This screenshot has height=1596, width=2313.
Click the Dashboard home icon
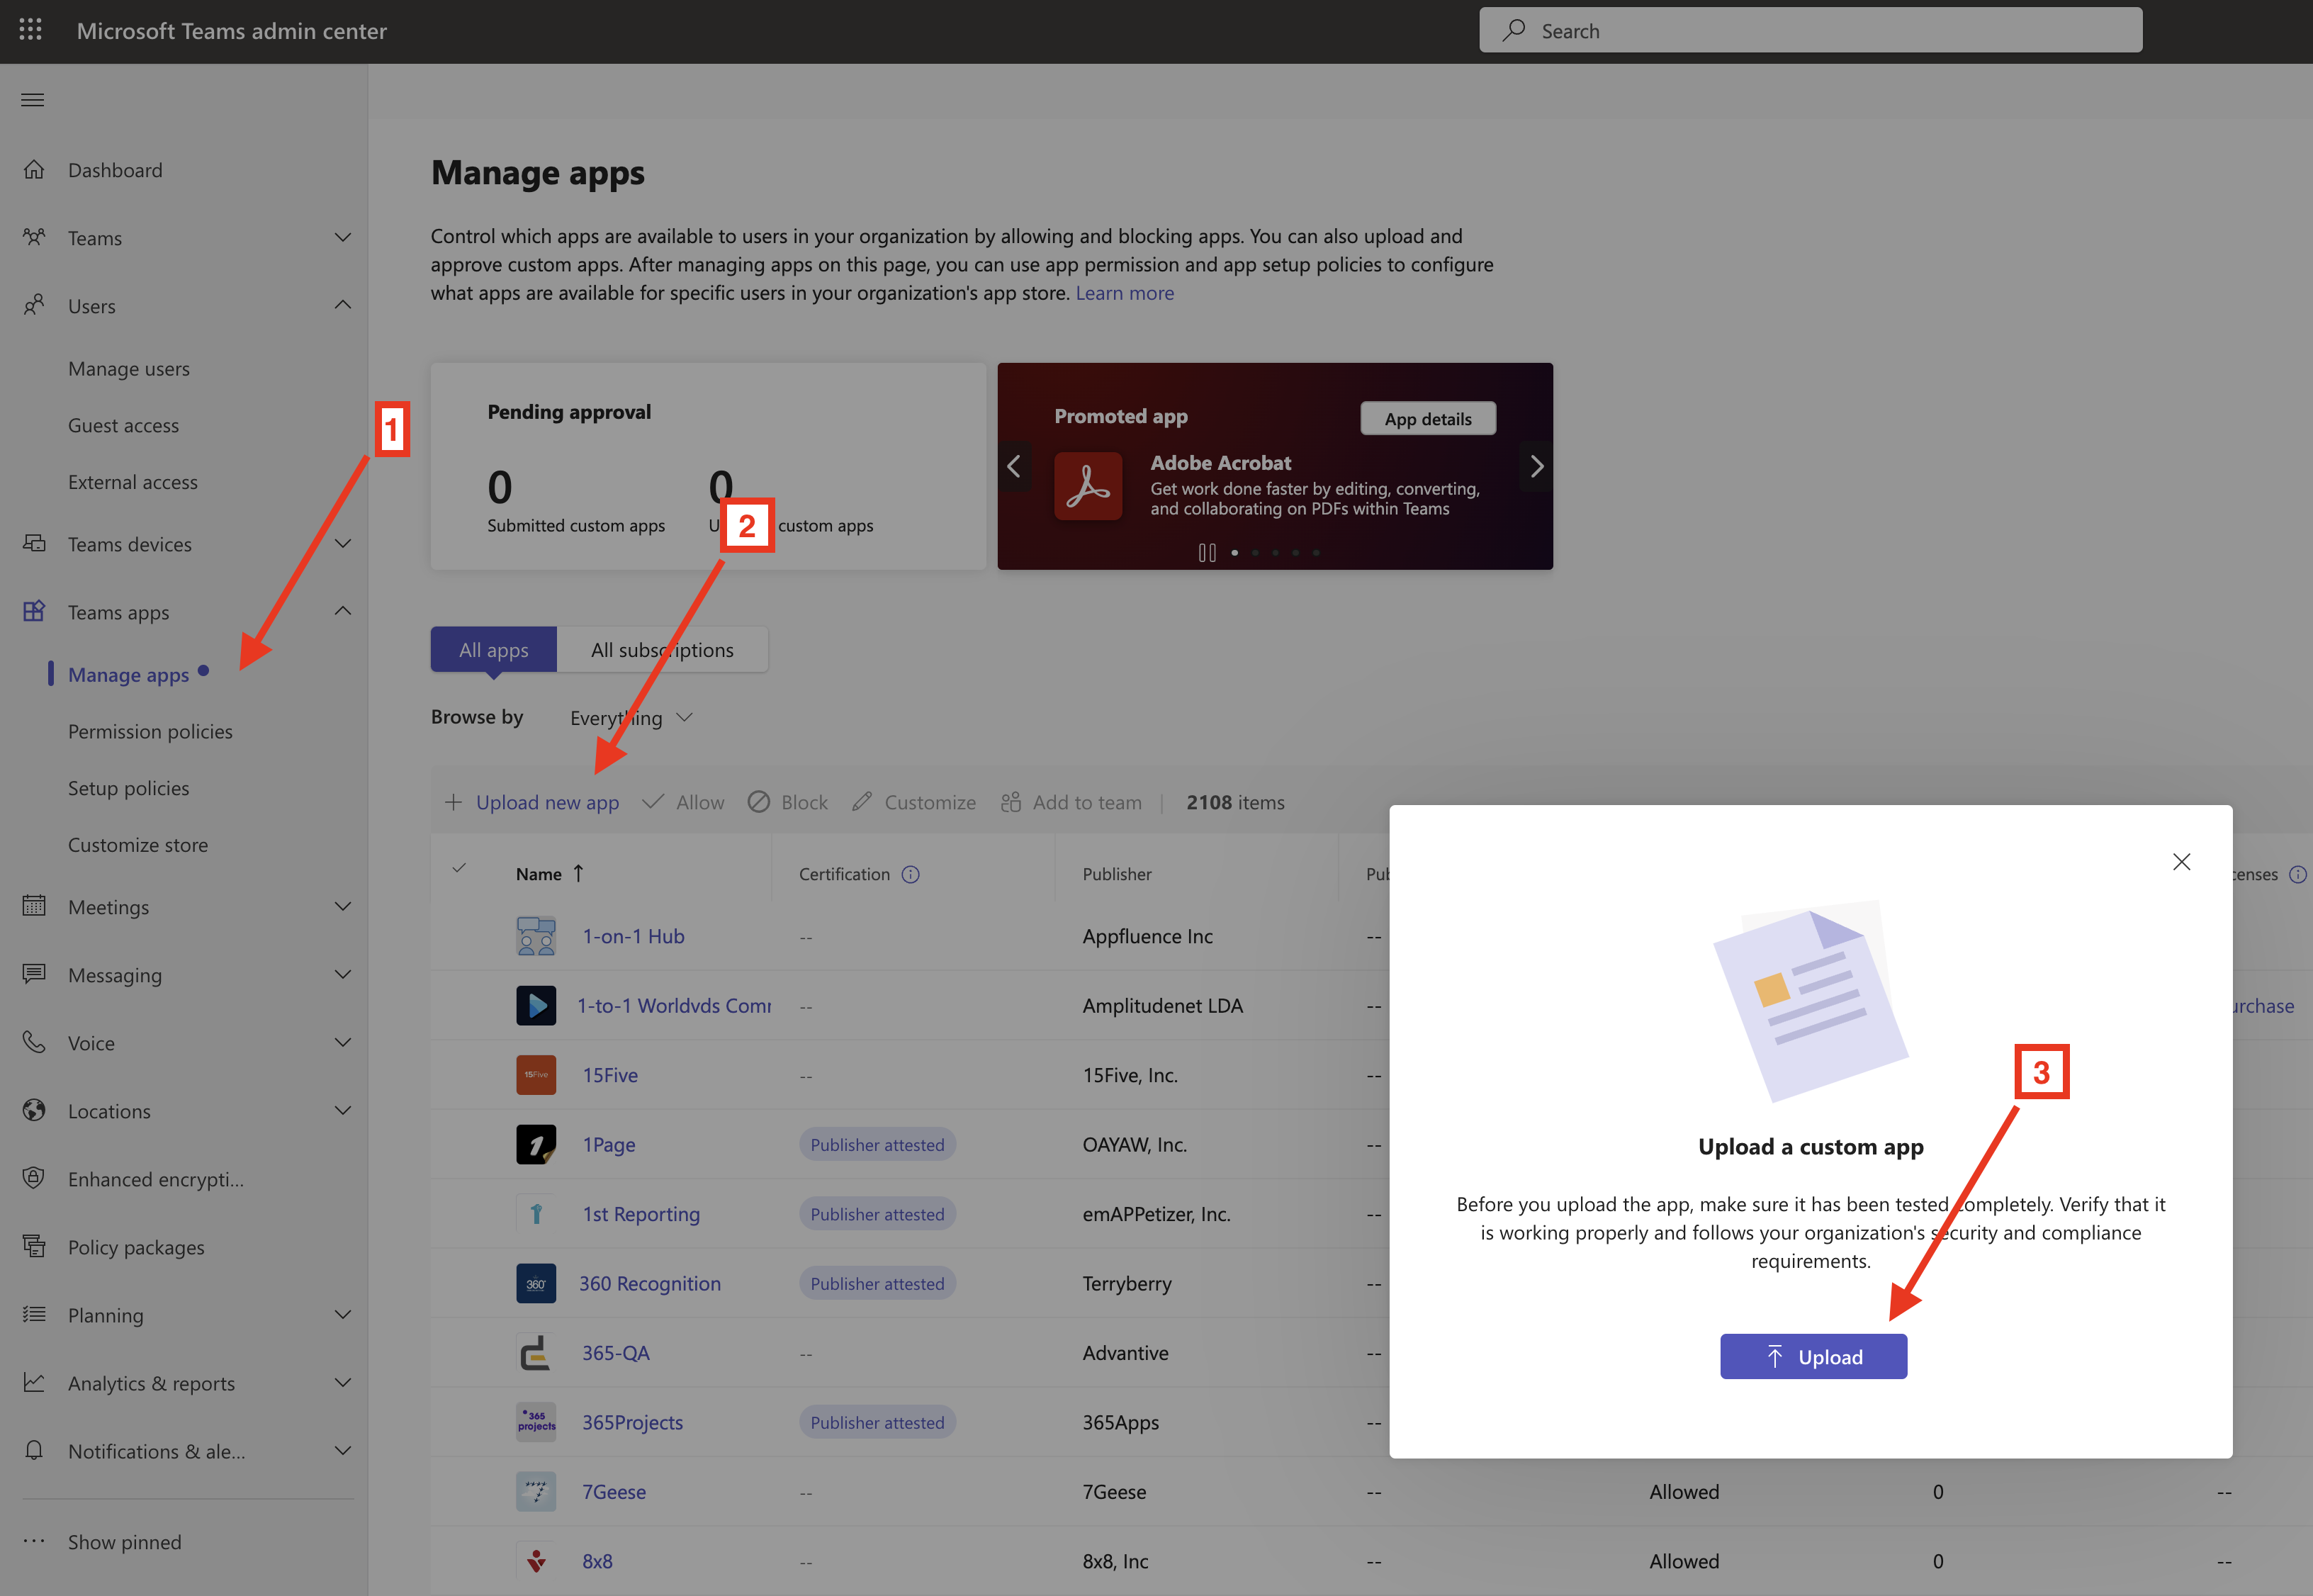pos(34,170)
